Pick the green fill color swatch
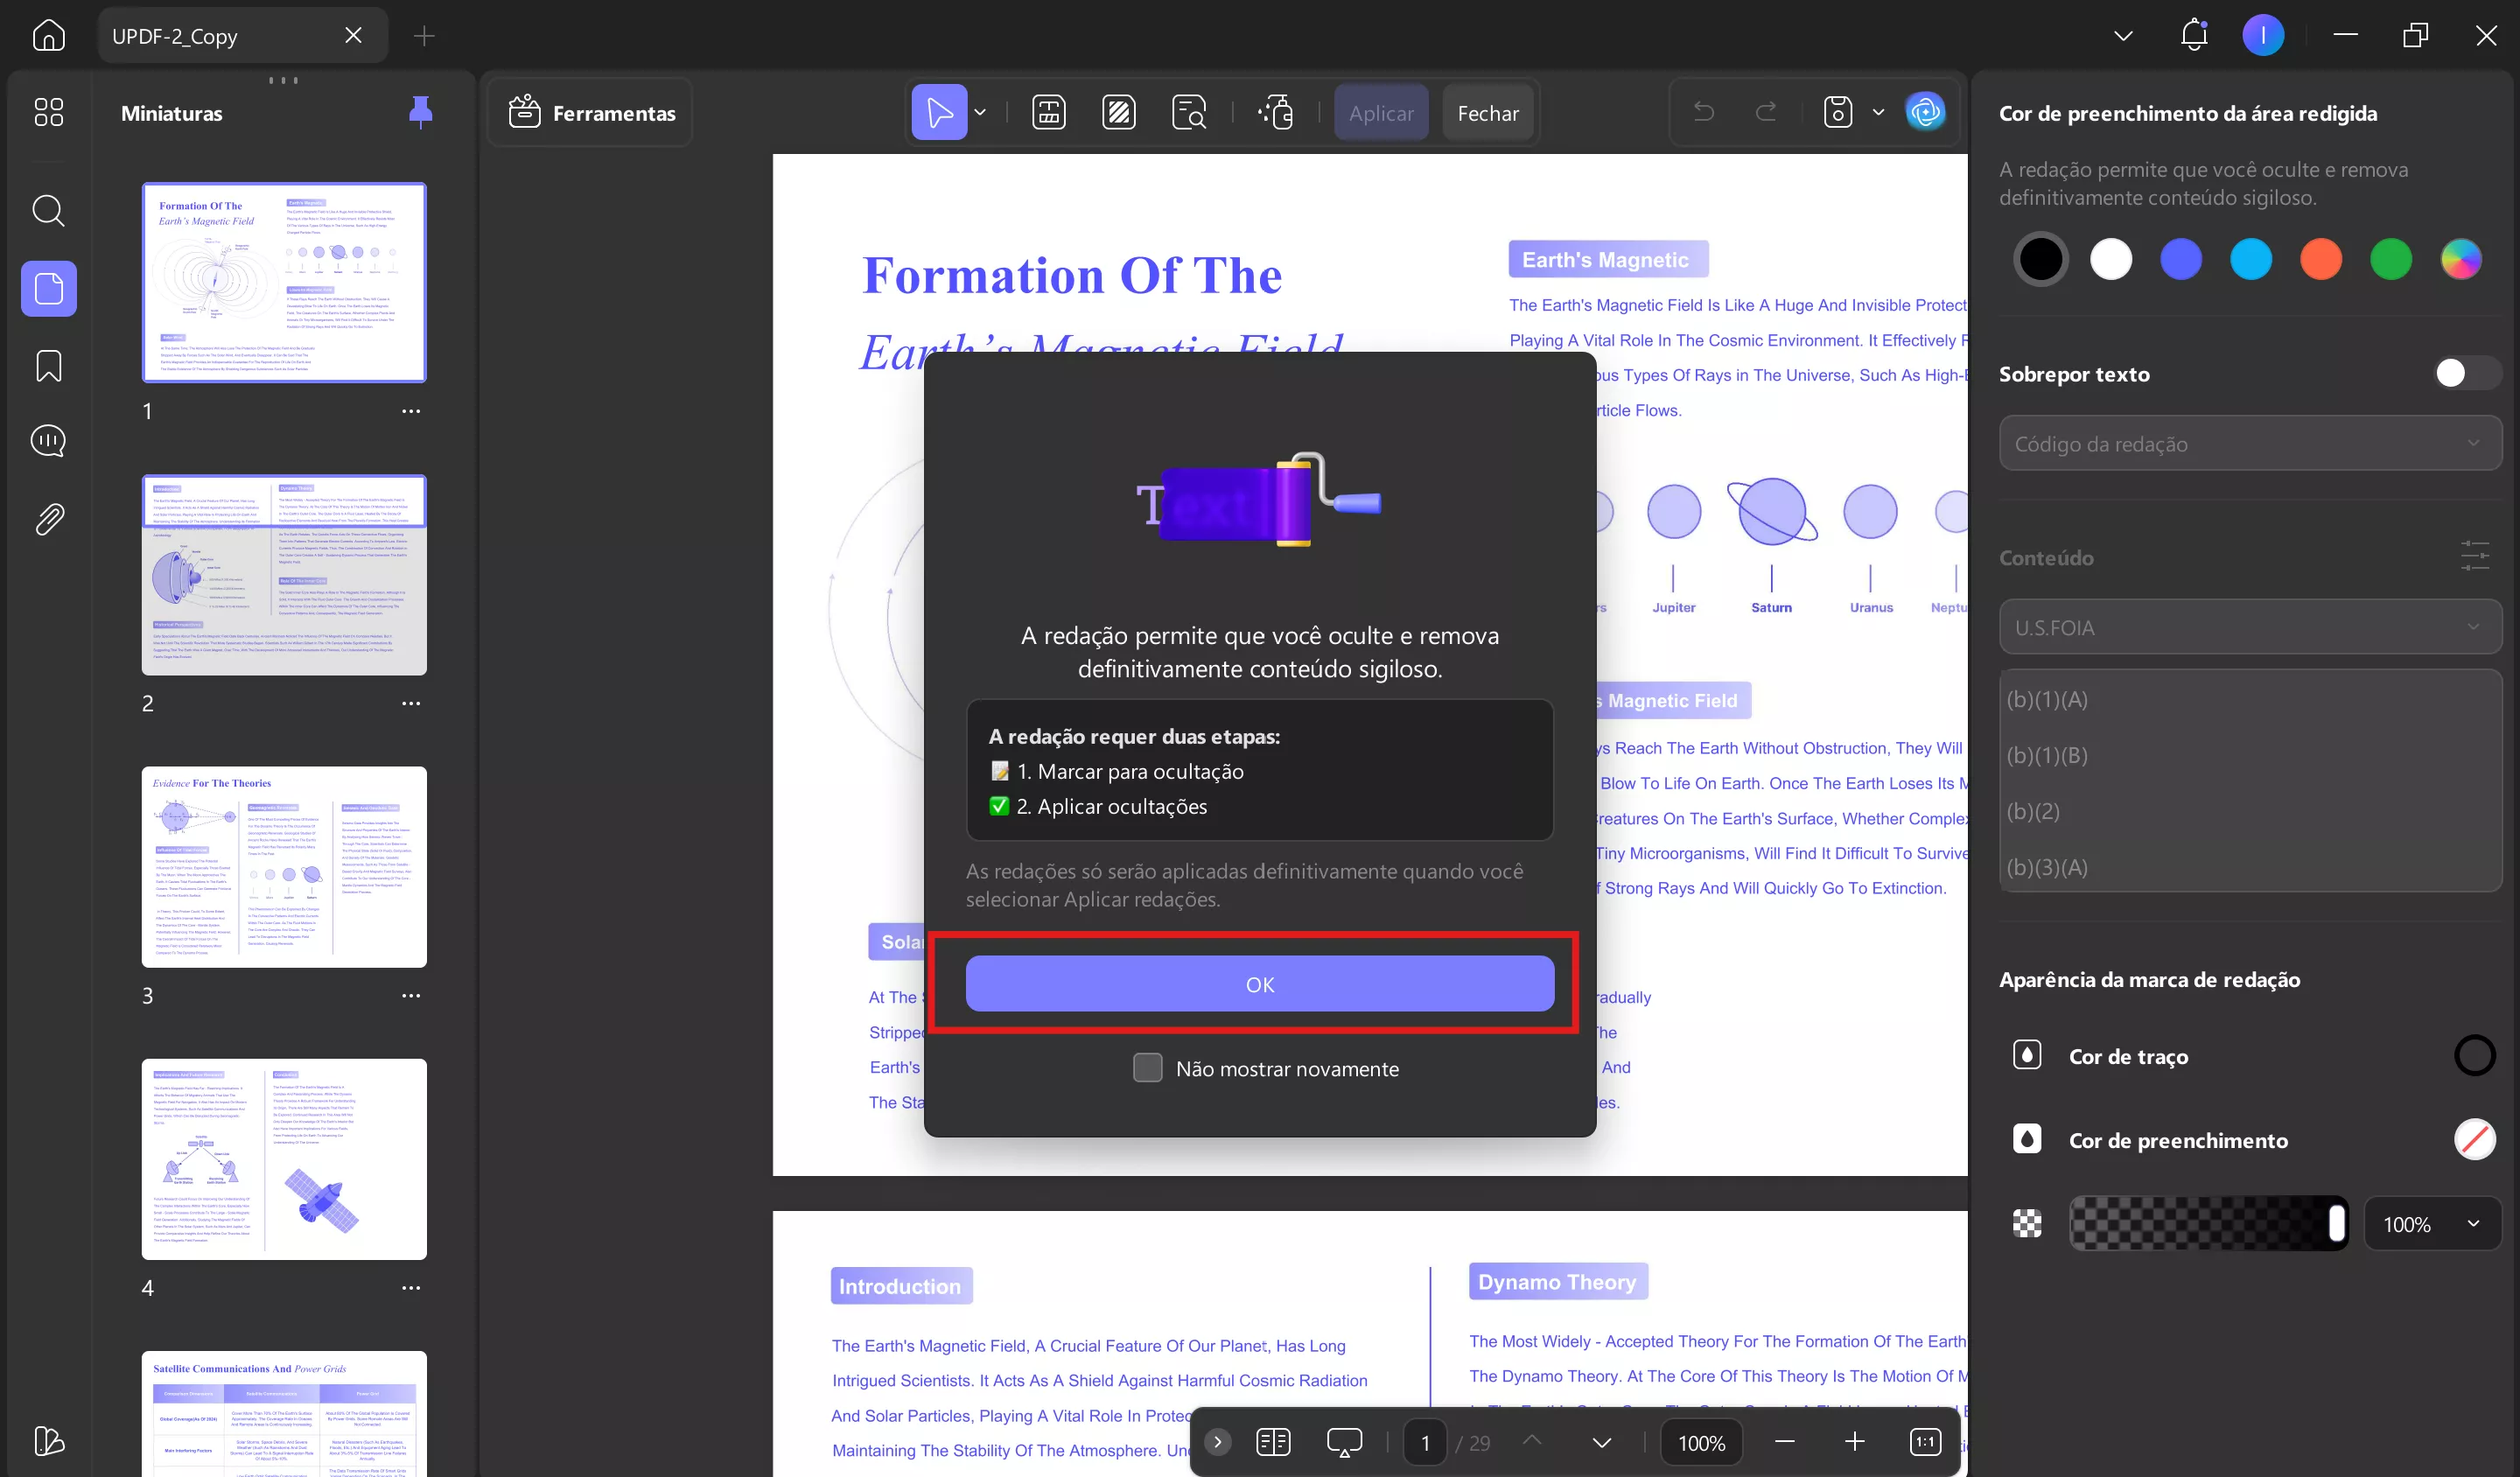The width and height of the screenshot is (2520, 1477). (2390, 259)
